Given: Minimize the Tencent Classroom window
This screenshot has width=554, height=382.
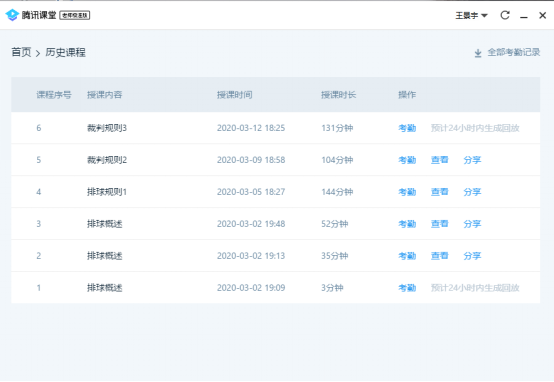Looking at the screenshot, I should [524, 16].
